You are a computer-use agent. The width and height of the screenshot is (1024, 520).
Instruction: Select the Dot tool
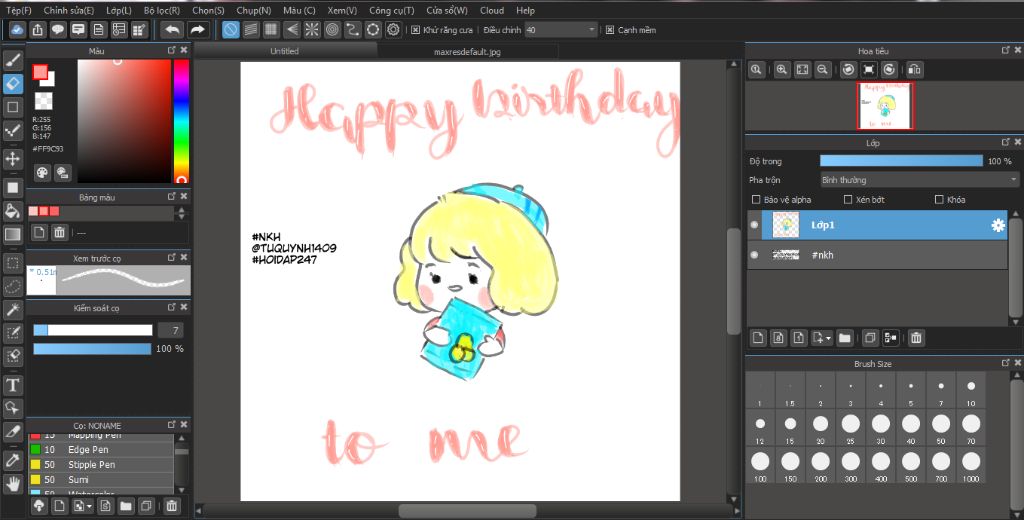(x=13, y=131)
